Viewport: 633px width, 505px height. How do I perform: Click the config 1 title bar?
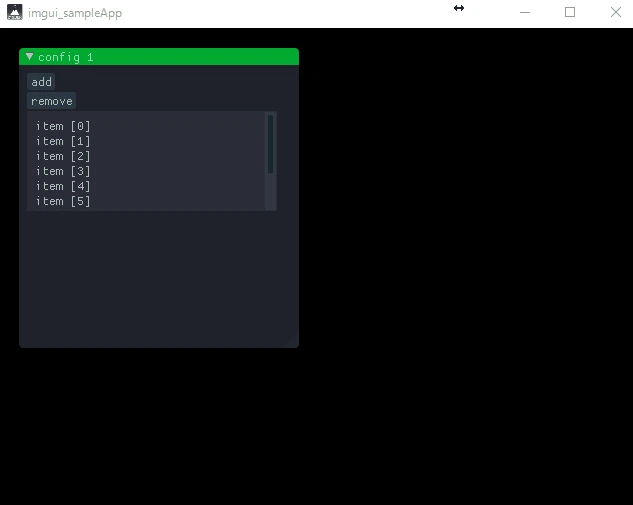pos(159,57)
